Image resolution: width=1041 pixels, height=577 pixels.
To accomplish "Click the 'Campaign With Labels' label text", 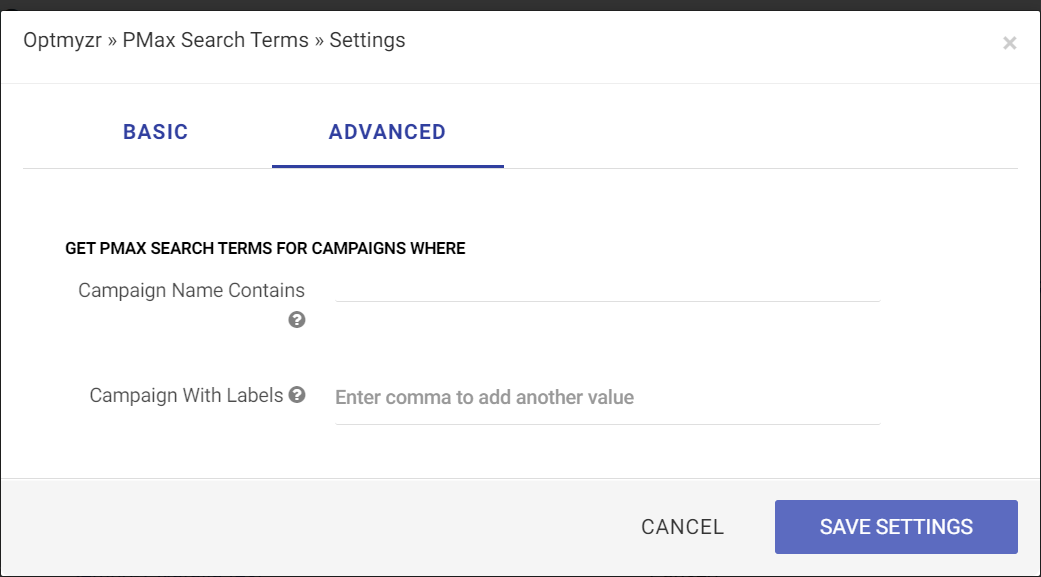I will (x=187, y=395).
